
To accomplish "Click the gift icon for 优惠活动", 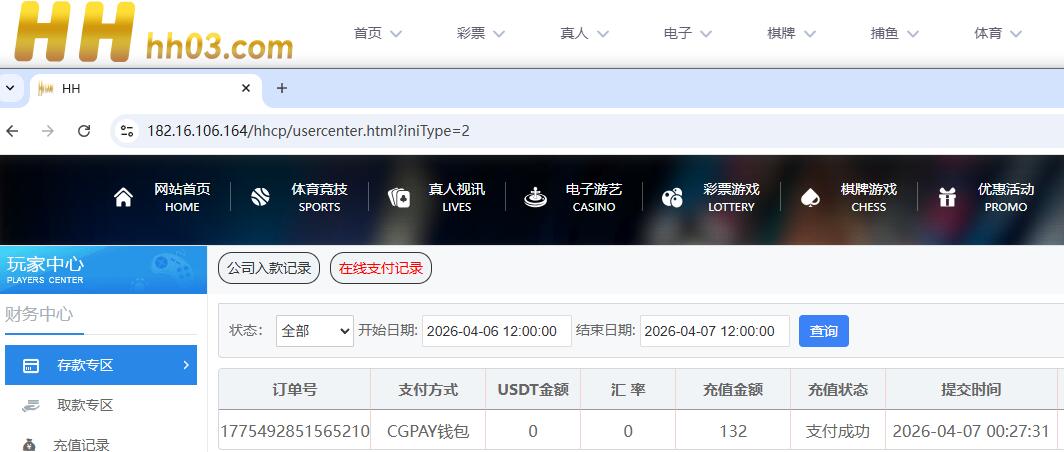I will (947, 197).
